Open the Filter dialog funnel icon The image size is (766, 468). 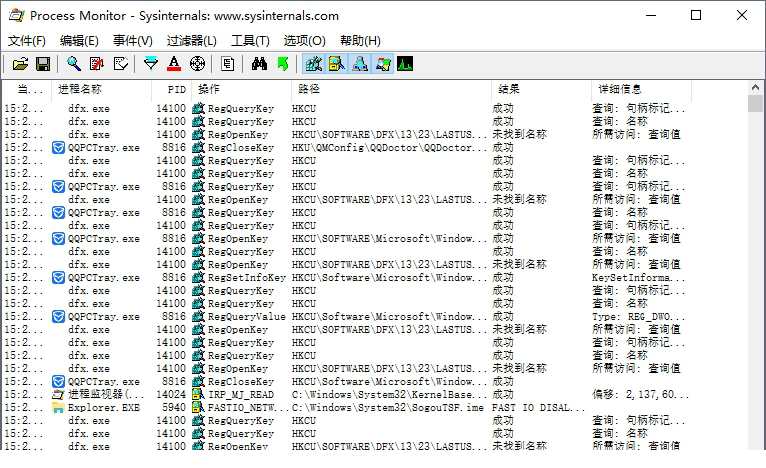click(x=151, y=64)
